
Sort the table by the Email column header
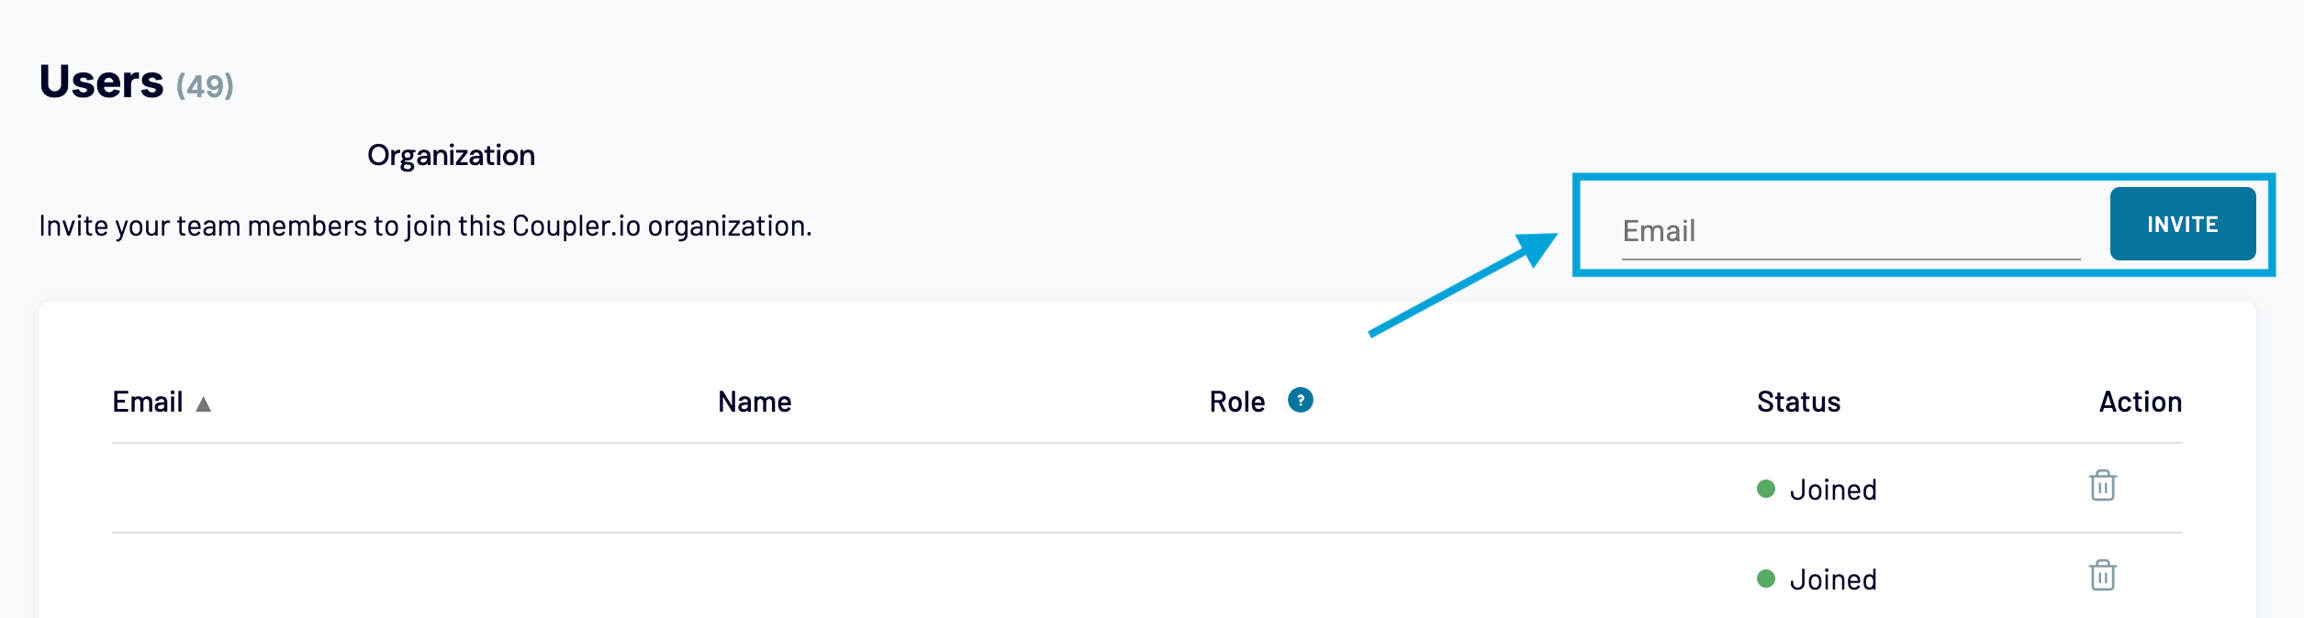[x=147, y=402]
